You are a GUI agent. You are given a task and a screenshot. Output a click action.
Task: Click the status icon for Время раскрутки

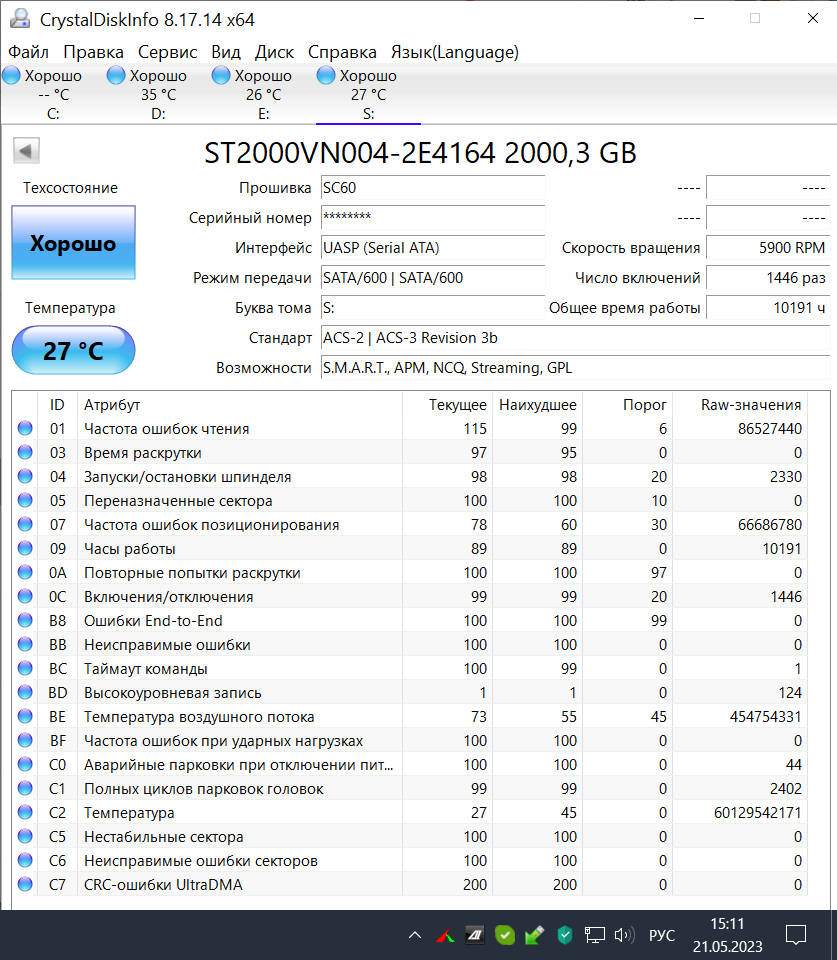click(x=25, y=452)
